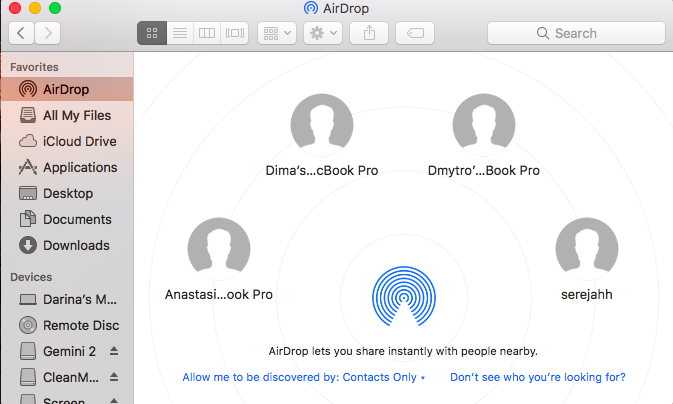Open the Action gear menu
The width and height of the screenshot is (673, 404).
pos(323,33)
